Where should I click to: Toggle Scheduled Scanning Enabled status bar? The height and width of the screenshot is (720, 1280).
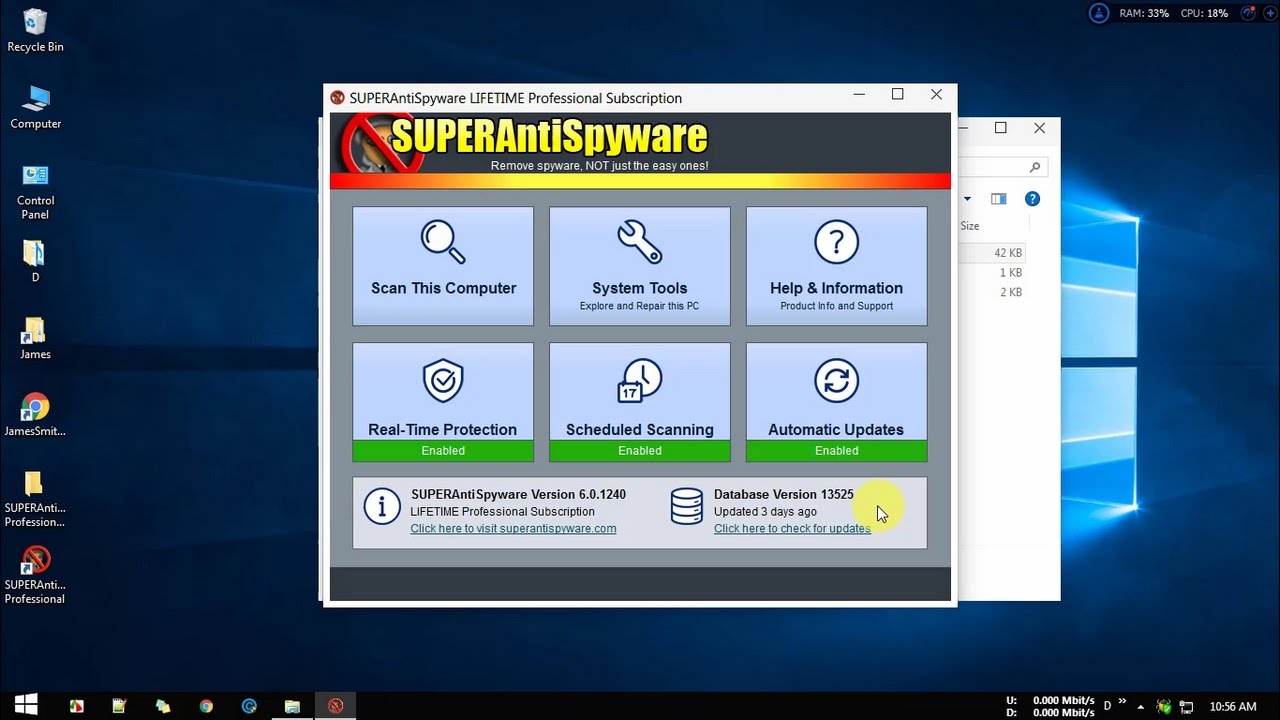coord(640,451)
